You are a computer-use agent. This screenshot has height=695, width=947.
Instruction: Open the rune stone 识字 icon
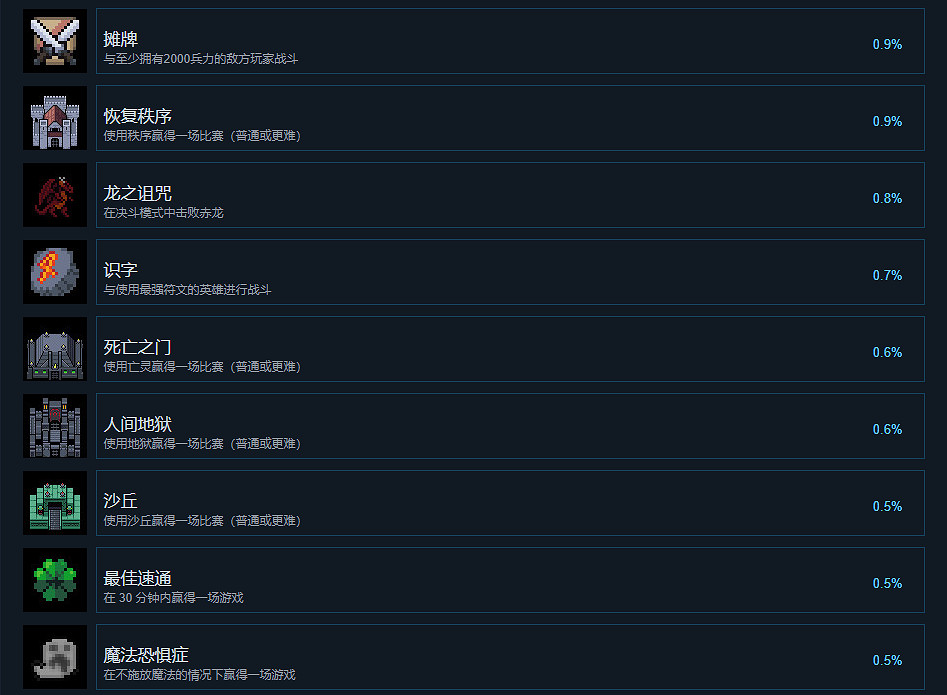point(55,272)
